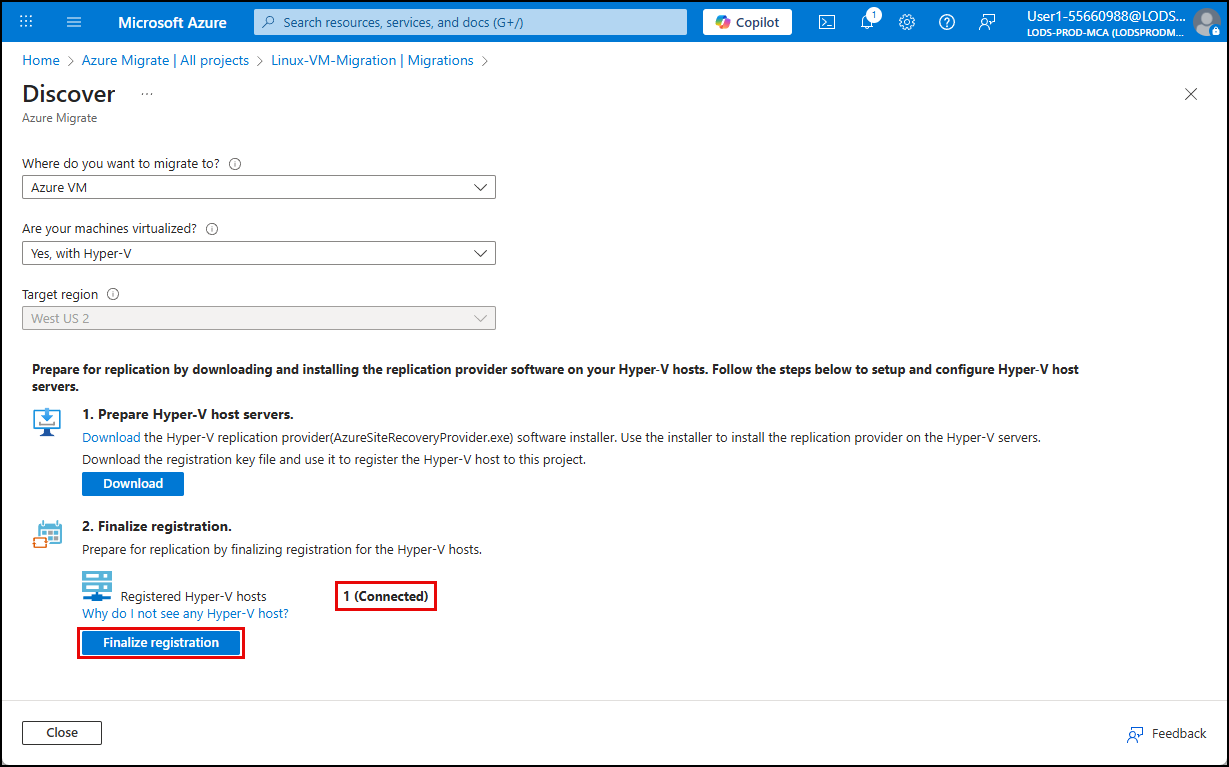1229x767 pixels.
Task: Open the notifications bell
Action: pyautogui.click(x=867, y=22)
